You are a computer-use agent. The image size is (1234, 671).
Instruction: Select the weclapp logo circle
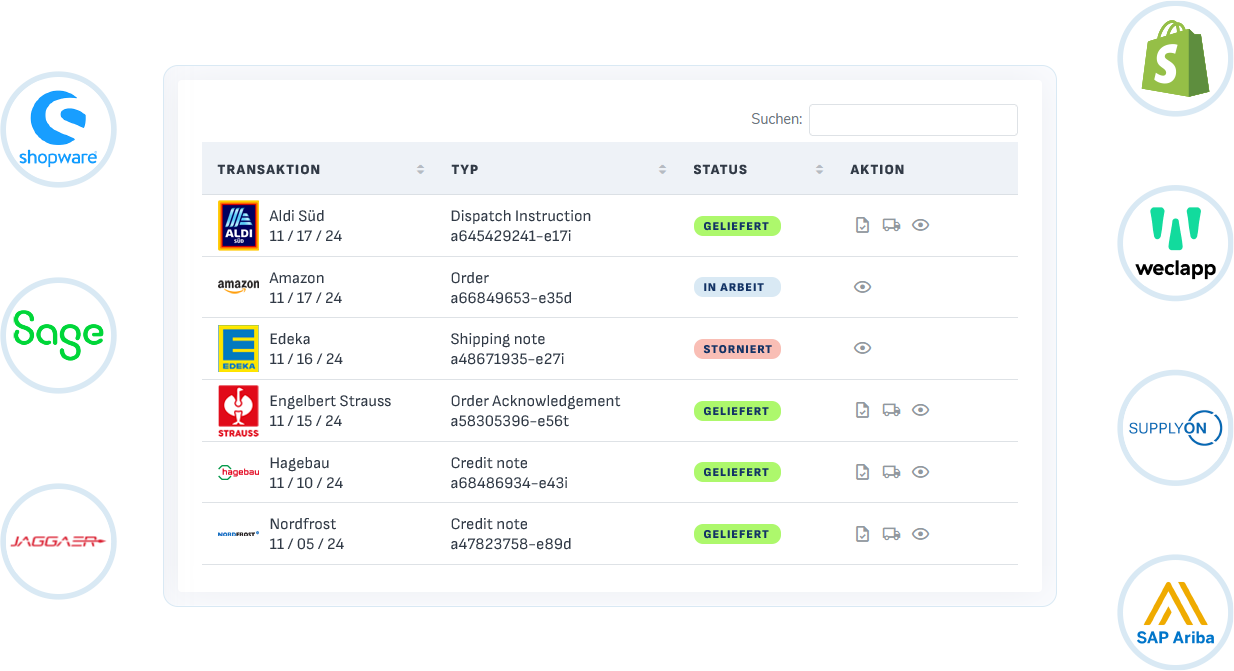click(x=1176, y=243)
